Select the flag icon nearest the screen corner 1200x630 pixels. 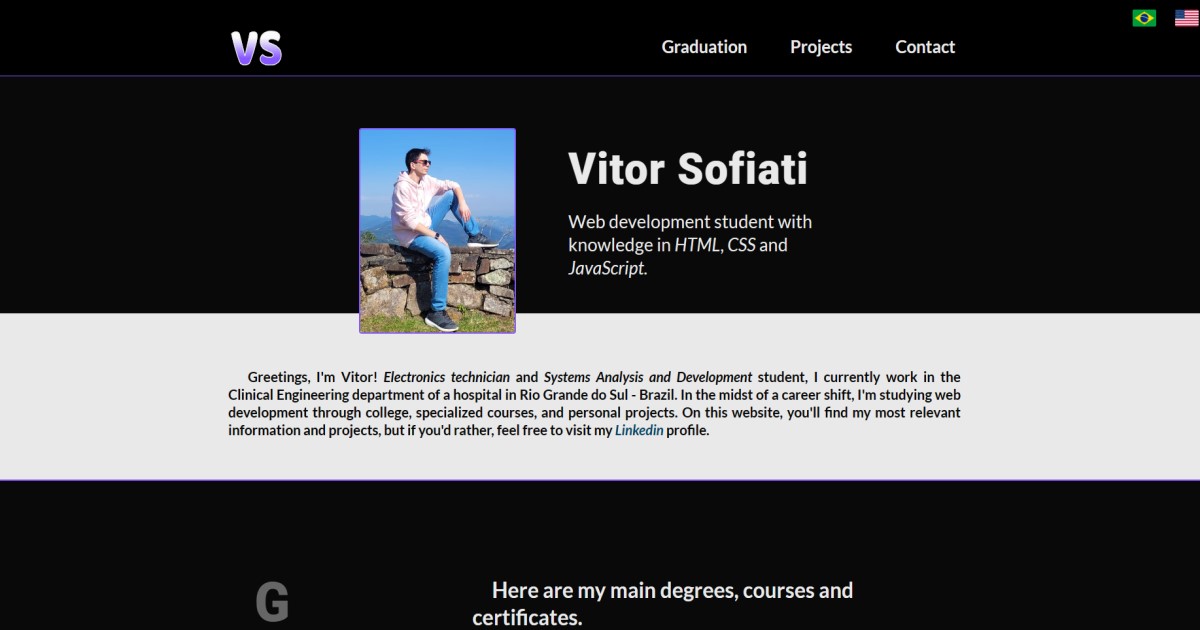[x=1184, y=17]
